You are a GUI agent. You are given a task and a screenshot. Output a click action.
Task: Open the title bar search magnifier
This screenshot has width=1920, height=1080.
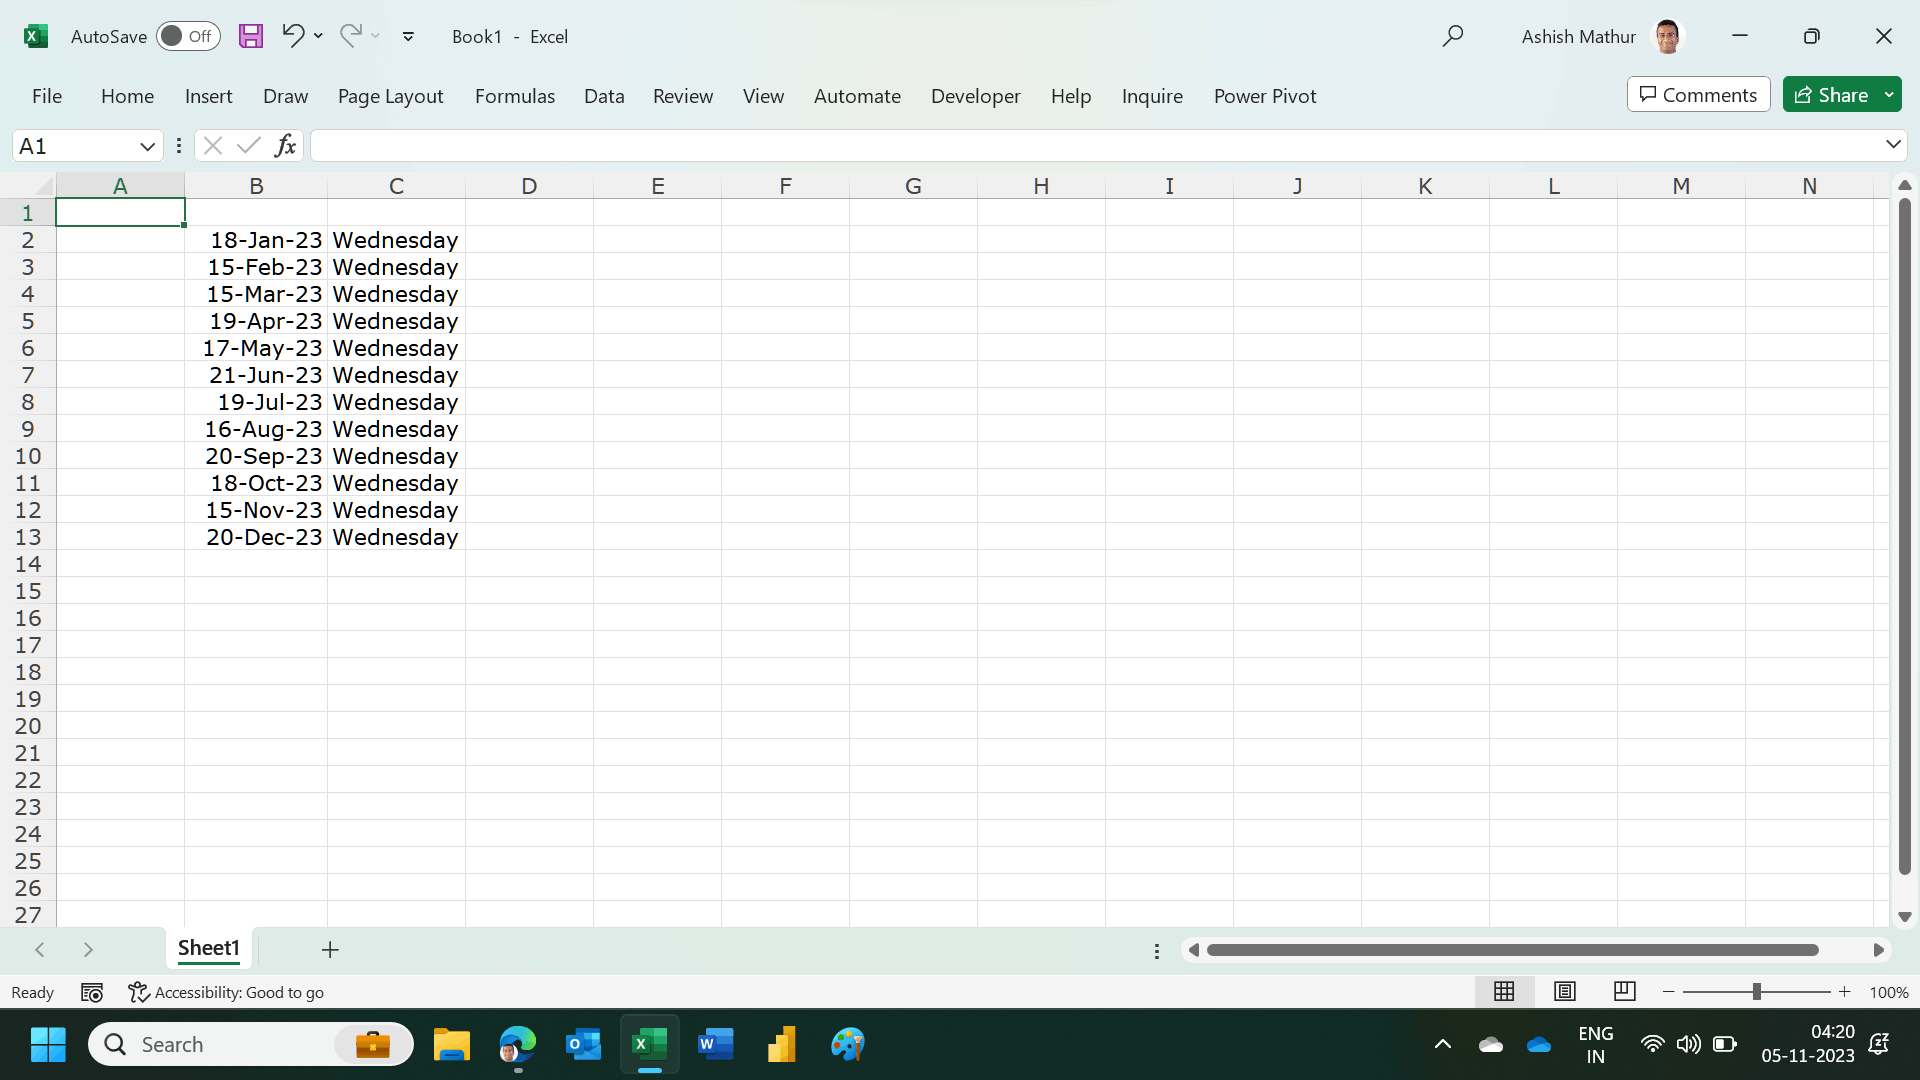(1453, 36)
